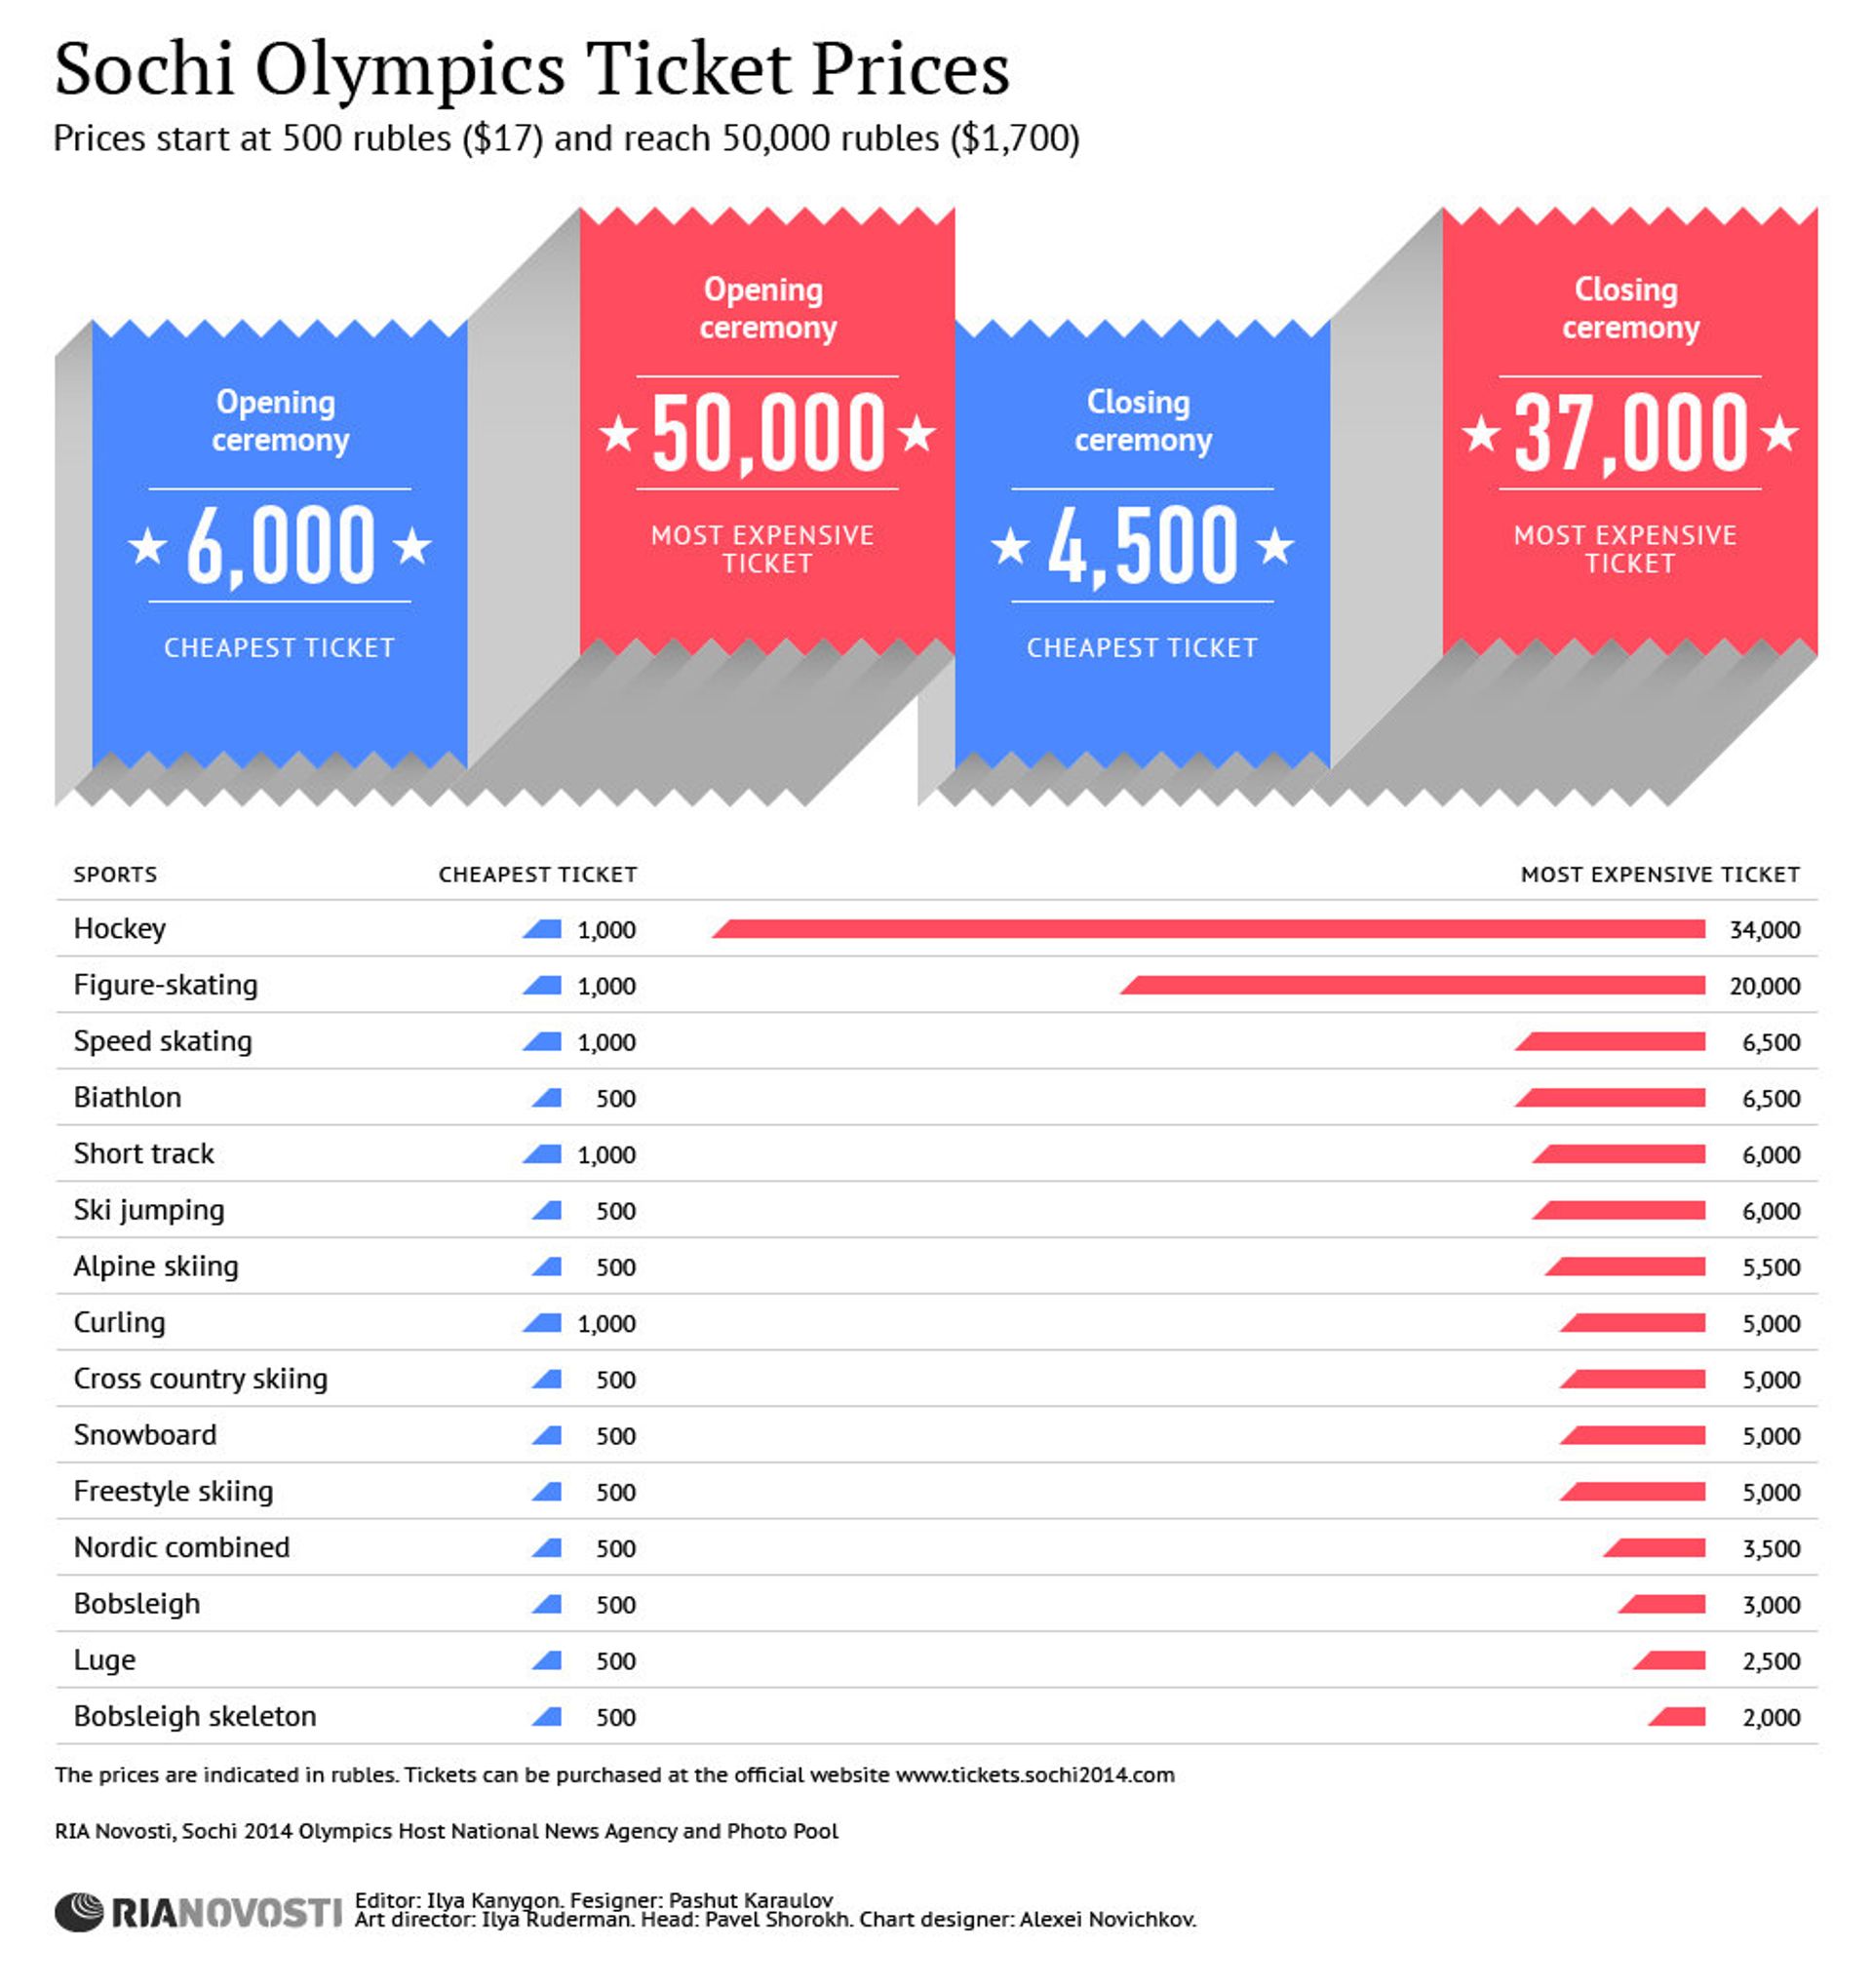Image resolution: width=1872 pixels, height=1988 pixels.
Task: Select the red Hockey most expensive bar
Action: [1208, 929]
